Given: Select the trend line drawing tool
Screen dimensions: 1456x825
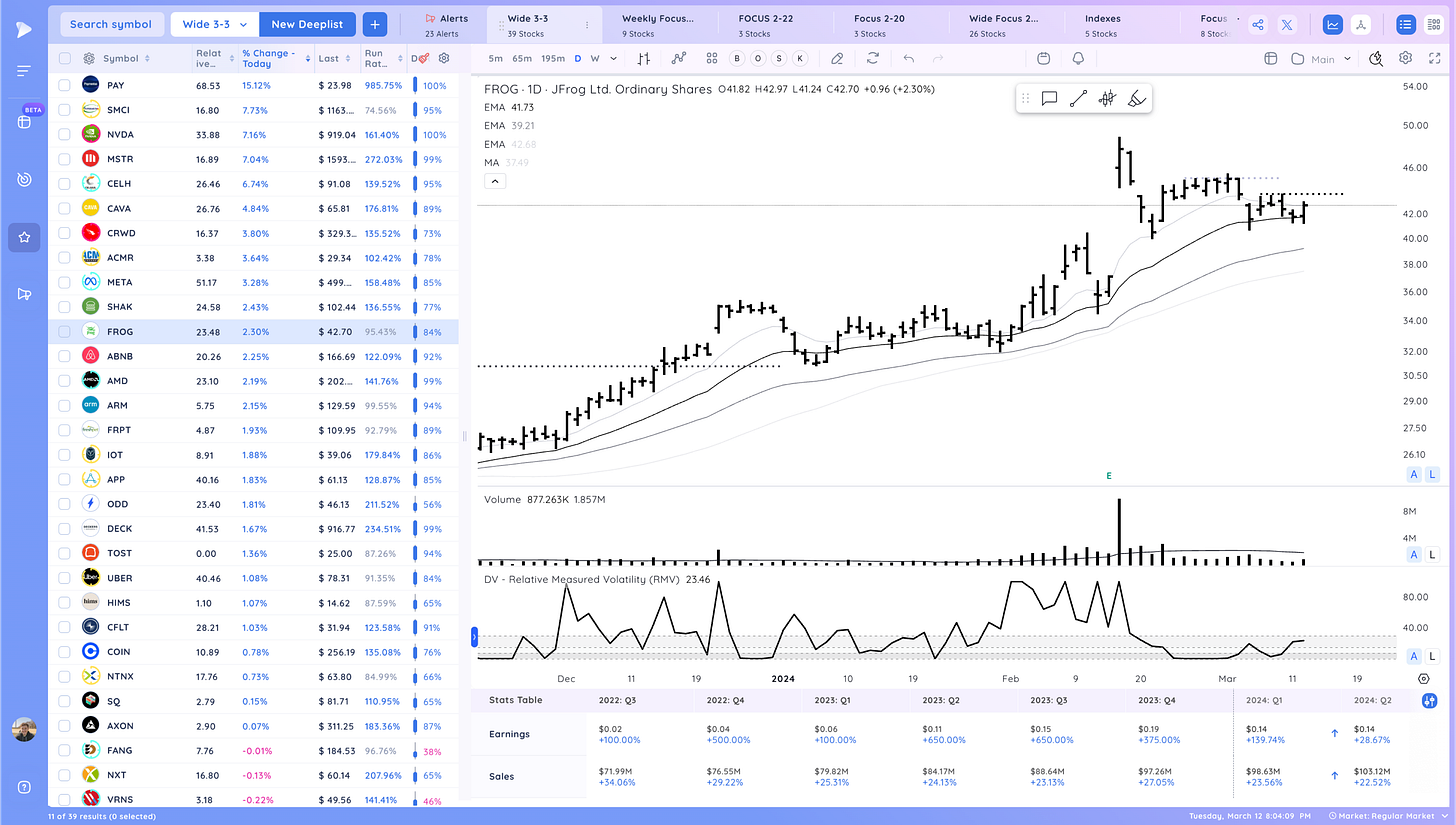Looking at the screenshot, I should pos(1078,98).
